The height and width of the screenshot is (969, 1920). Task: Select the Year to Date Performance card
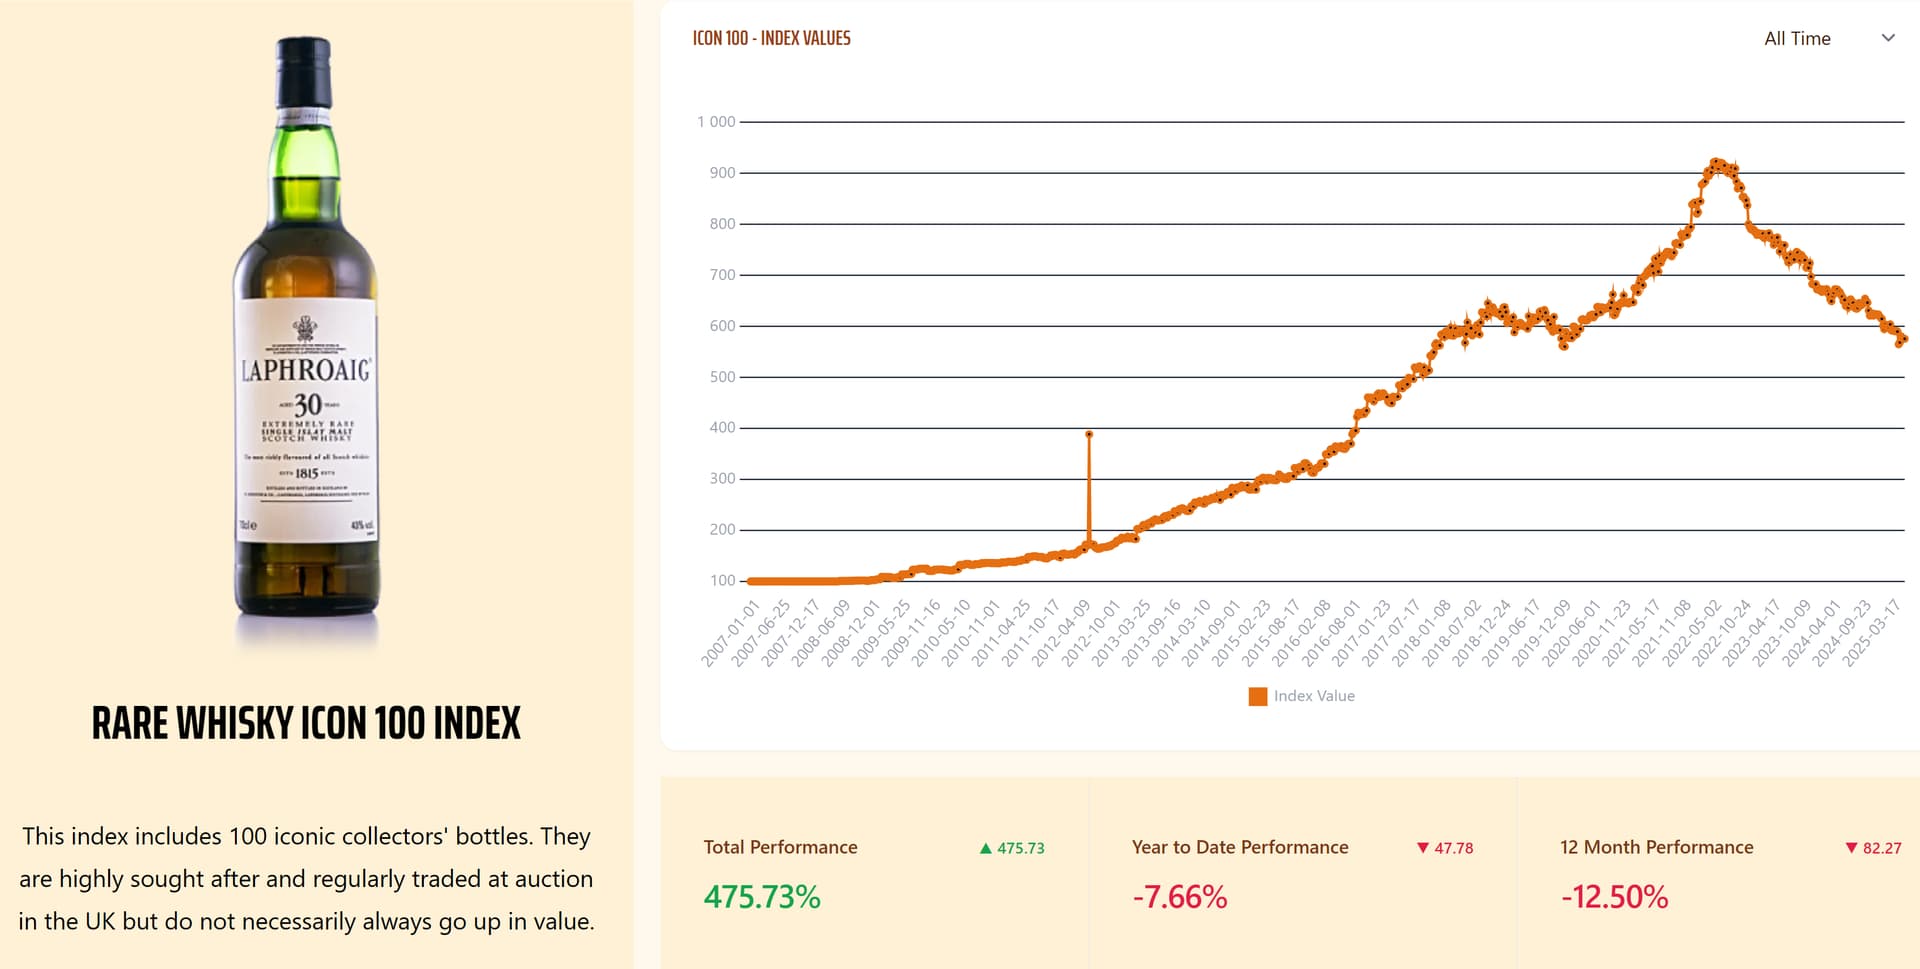click(1302, 872)
